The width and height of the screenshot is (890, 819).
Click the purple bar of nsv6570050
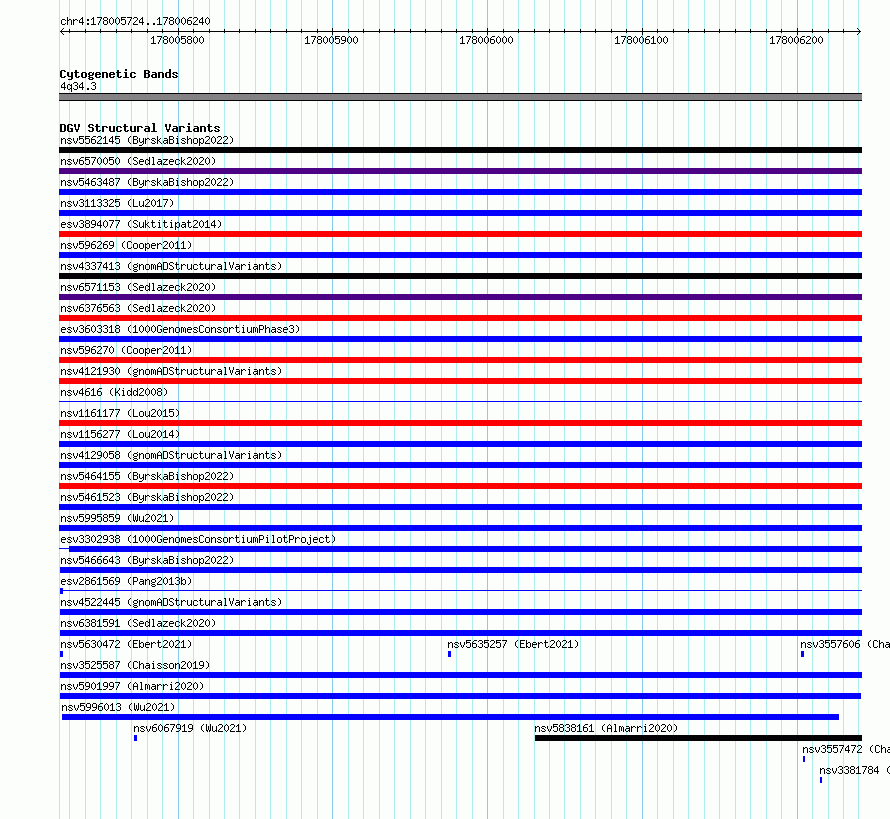click(x=460, y=171)
